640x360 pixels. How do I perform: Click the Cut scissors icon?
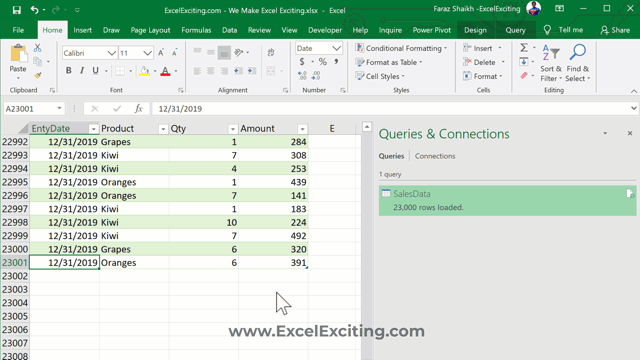pos(38,48)
